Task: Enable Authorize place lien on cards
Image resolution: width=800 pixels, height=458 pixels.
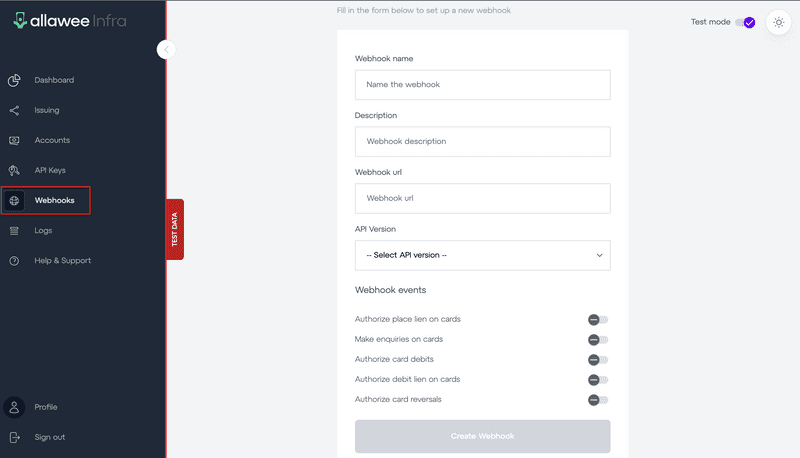Action: pos(598,320)
